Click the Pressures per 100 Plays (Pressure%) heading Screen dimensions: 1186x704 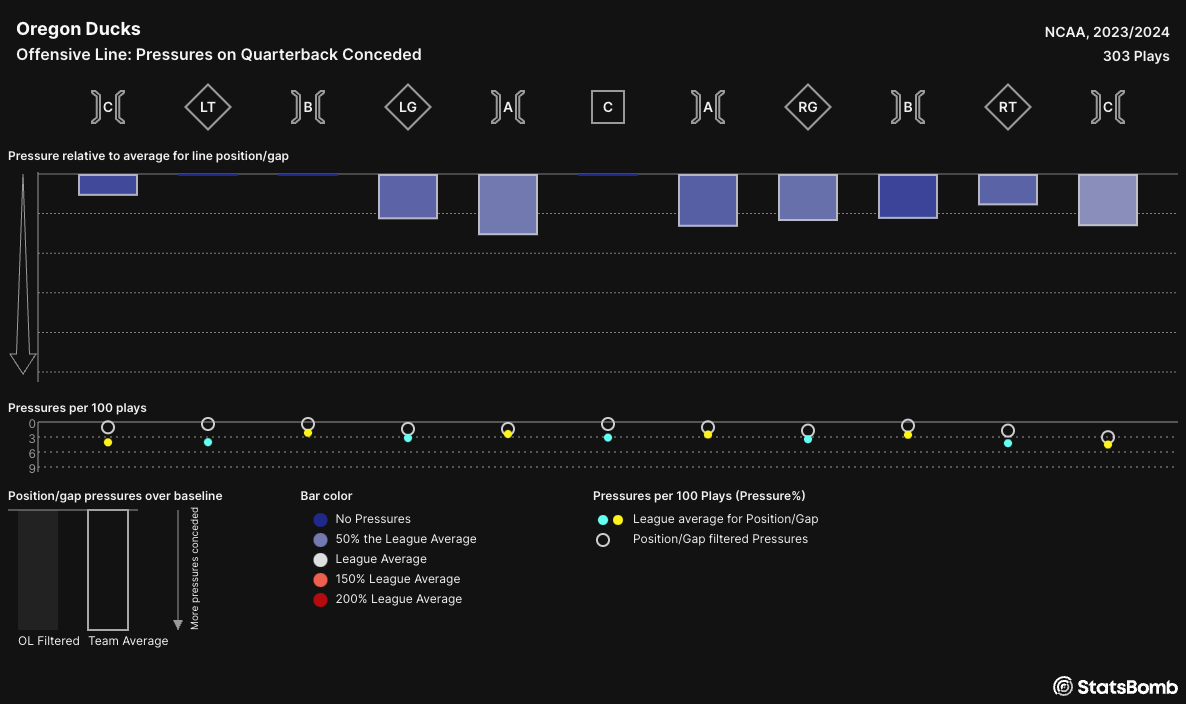click(699, 496)
